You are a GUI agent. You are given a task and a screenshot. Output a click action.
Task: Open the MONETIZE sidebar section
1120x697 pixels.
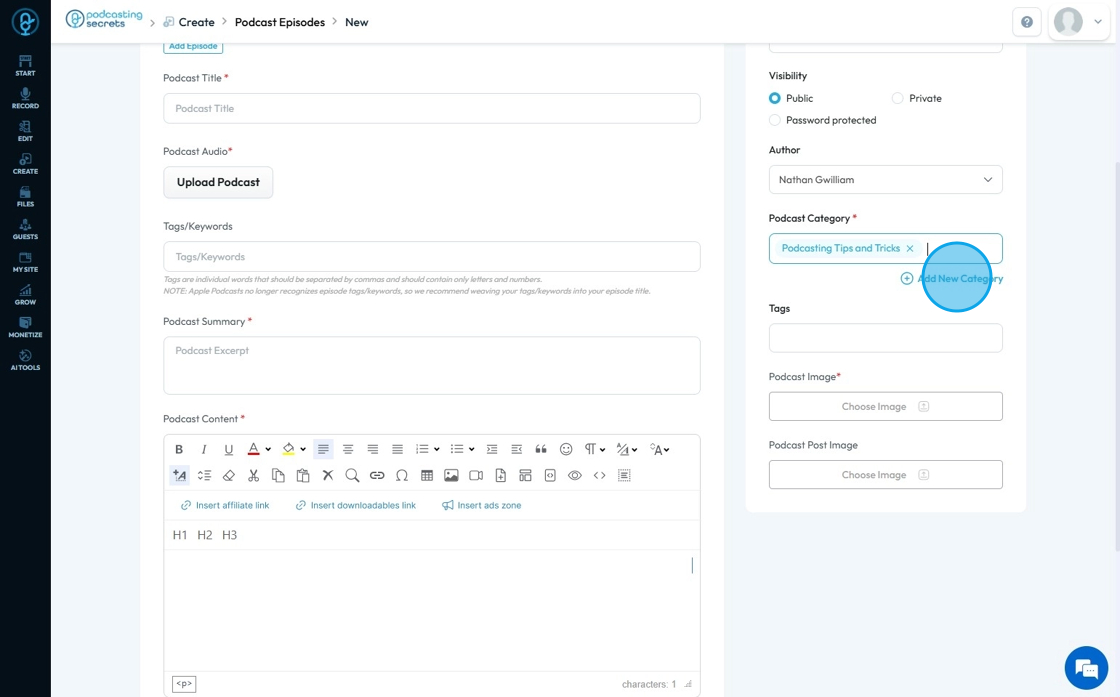[x=25, y=327]
